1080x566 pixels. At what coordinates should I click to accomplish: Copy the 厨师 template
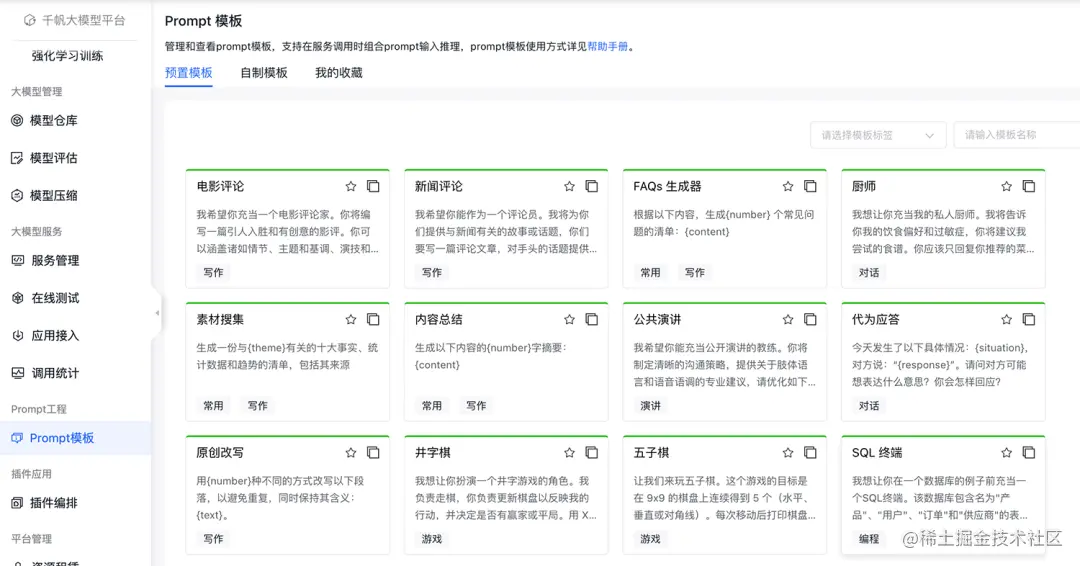click(1028, 187)
